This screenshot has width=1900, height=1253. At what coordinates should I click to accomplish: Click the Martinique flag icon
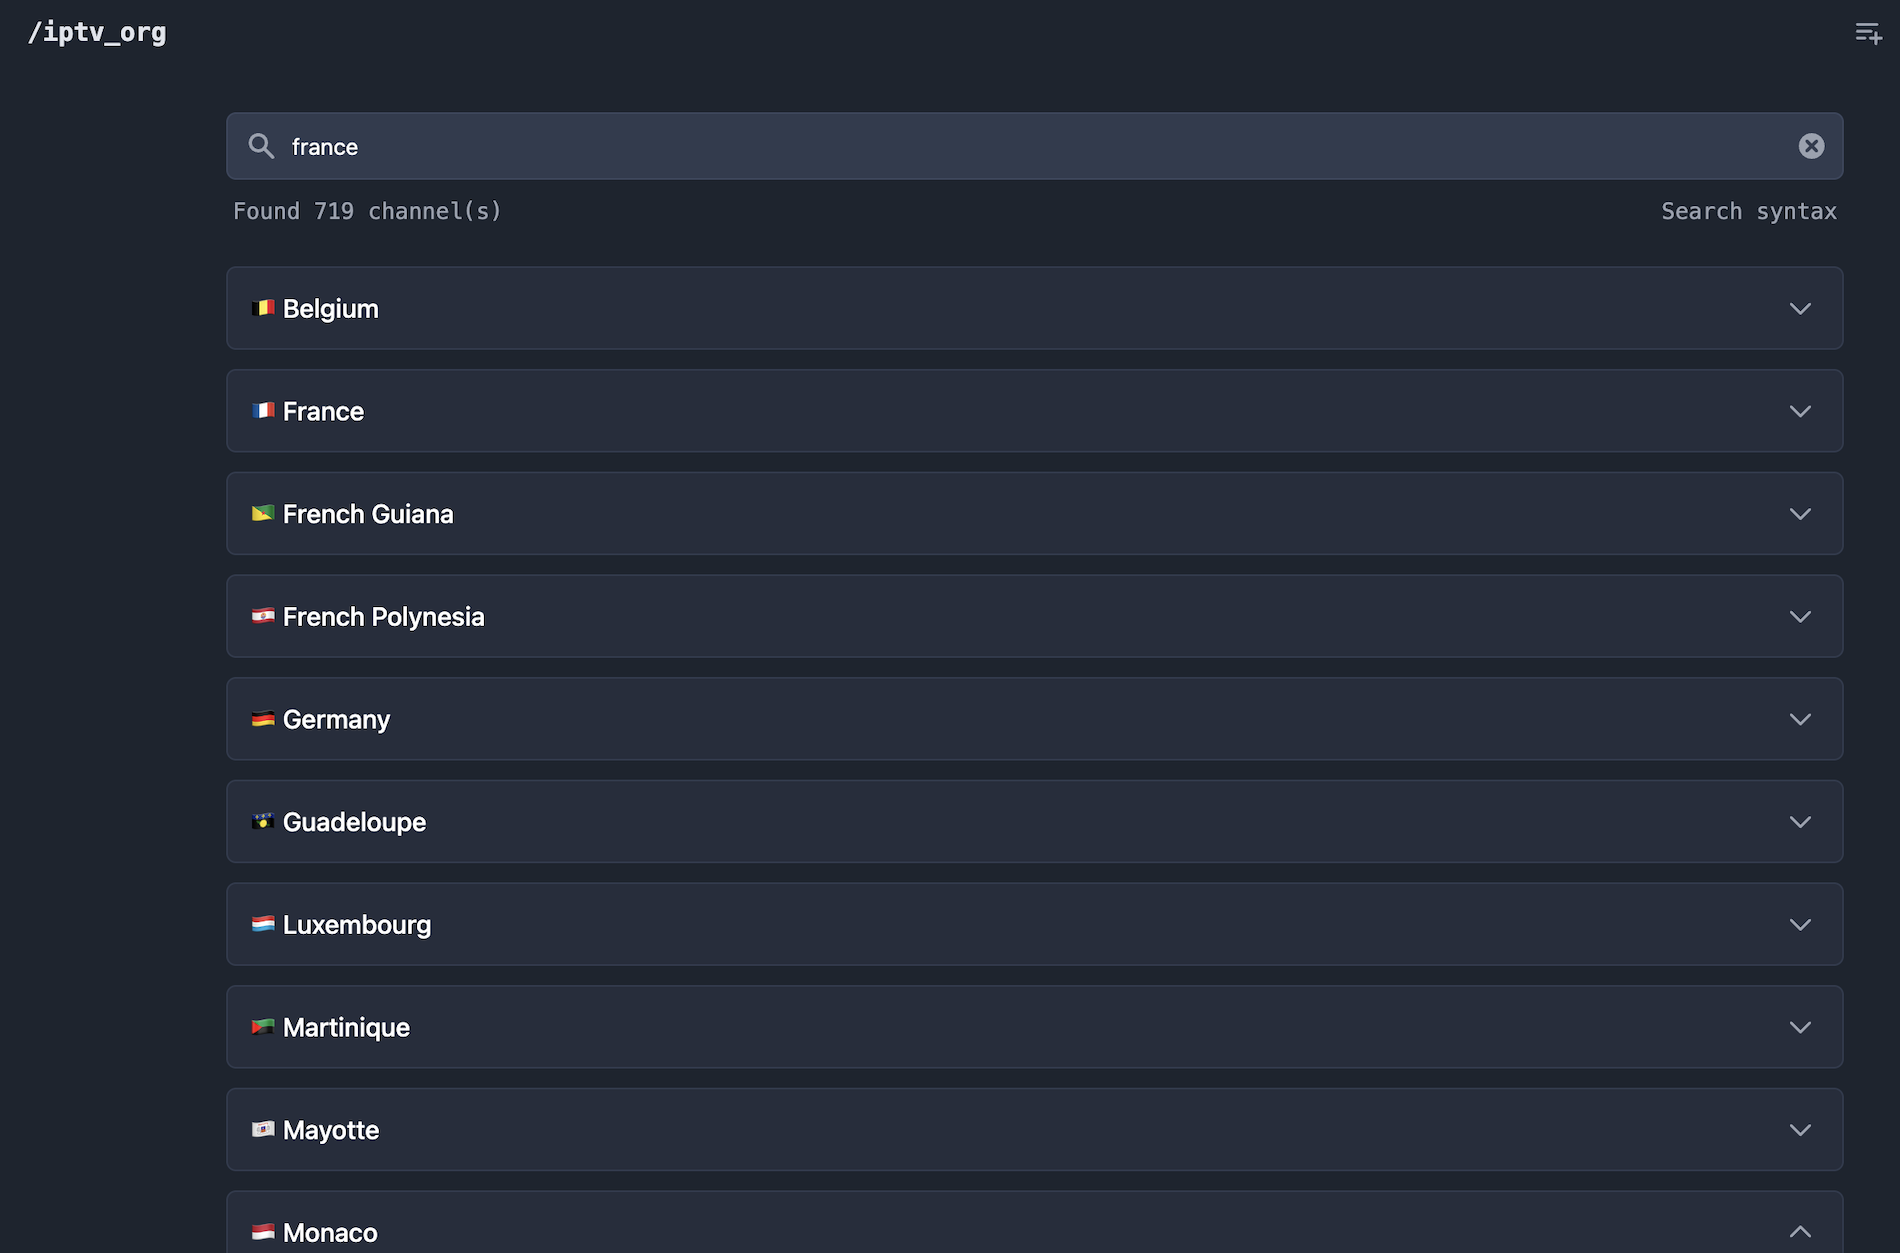pos(263,1026)
